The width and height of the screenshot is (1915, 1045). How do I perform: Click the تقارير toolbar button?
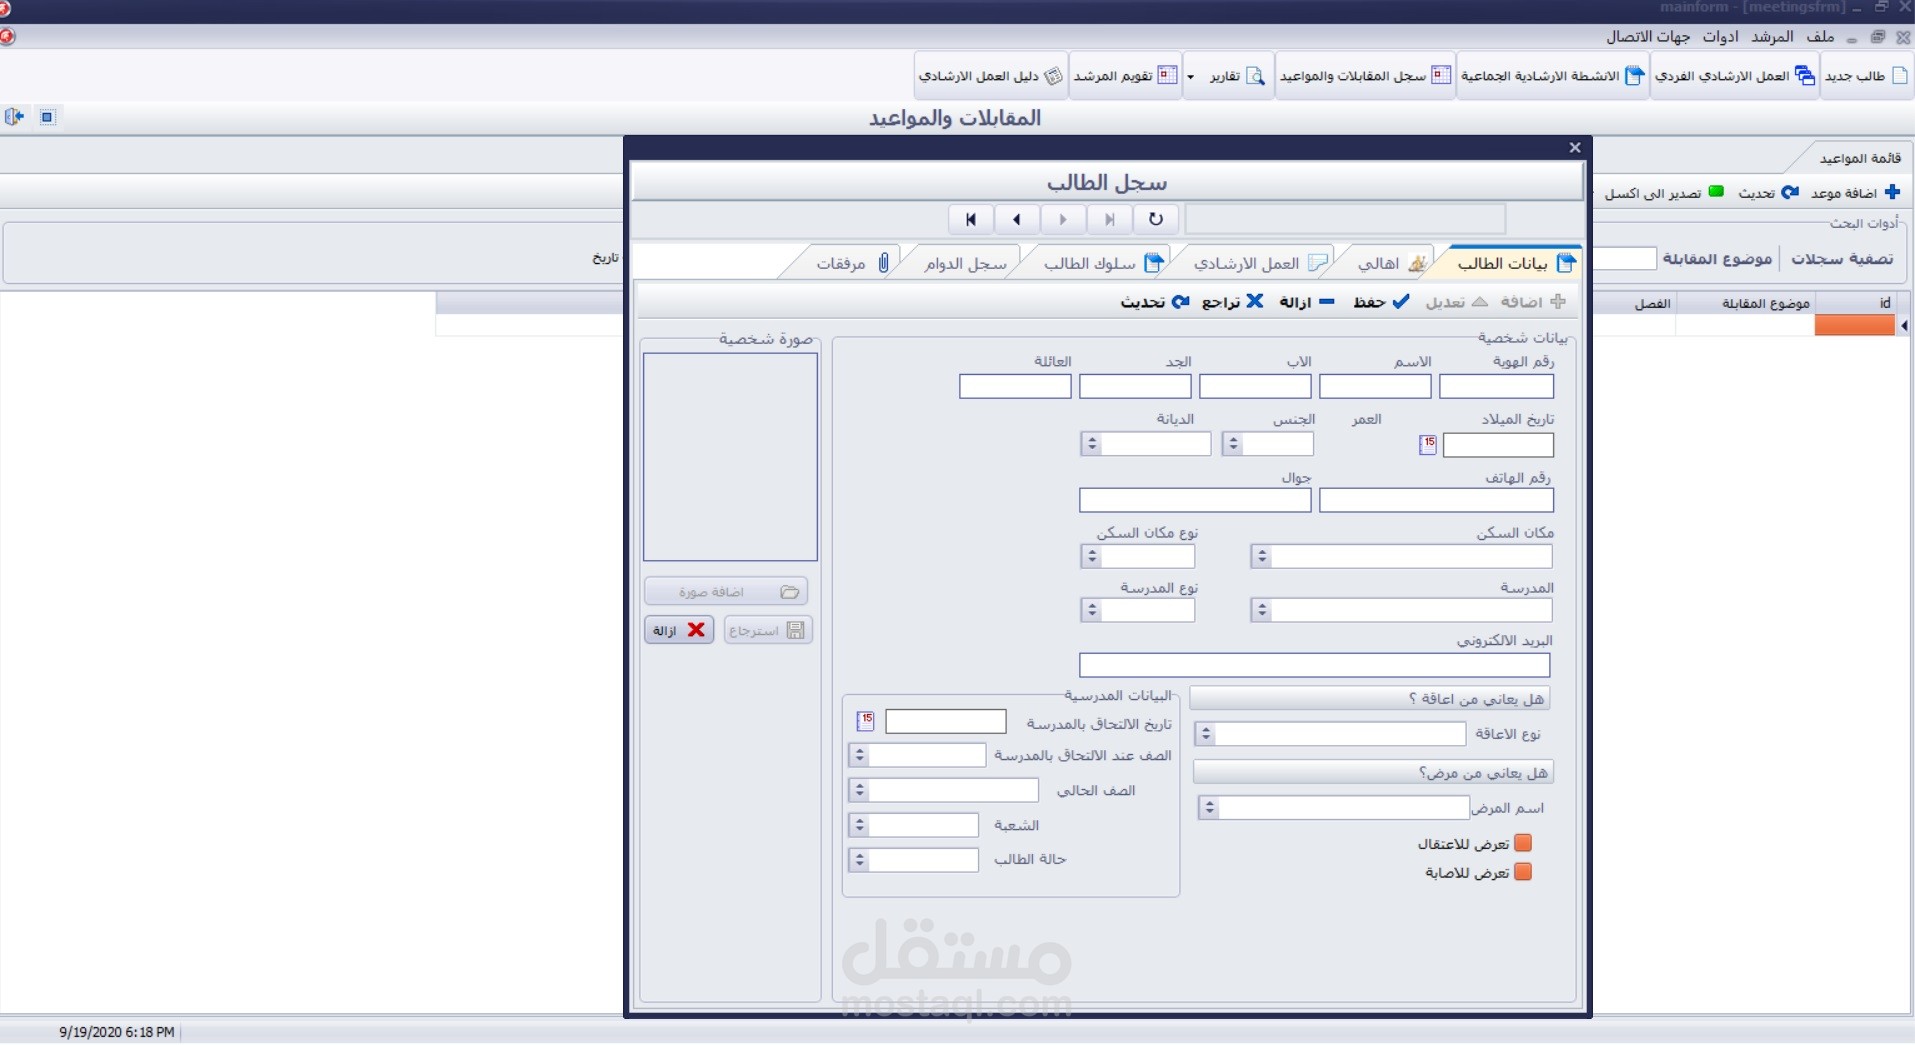coord(1238,76)
